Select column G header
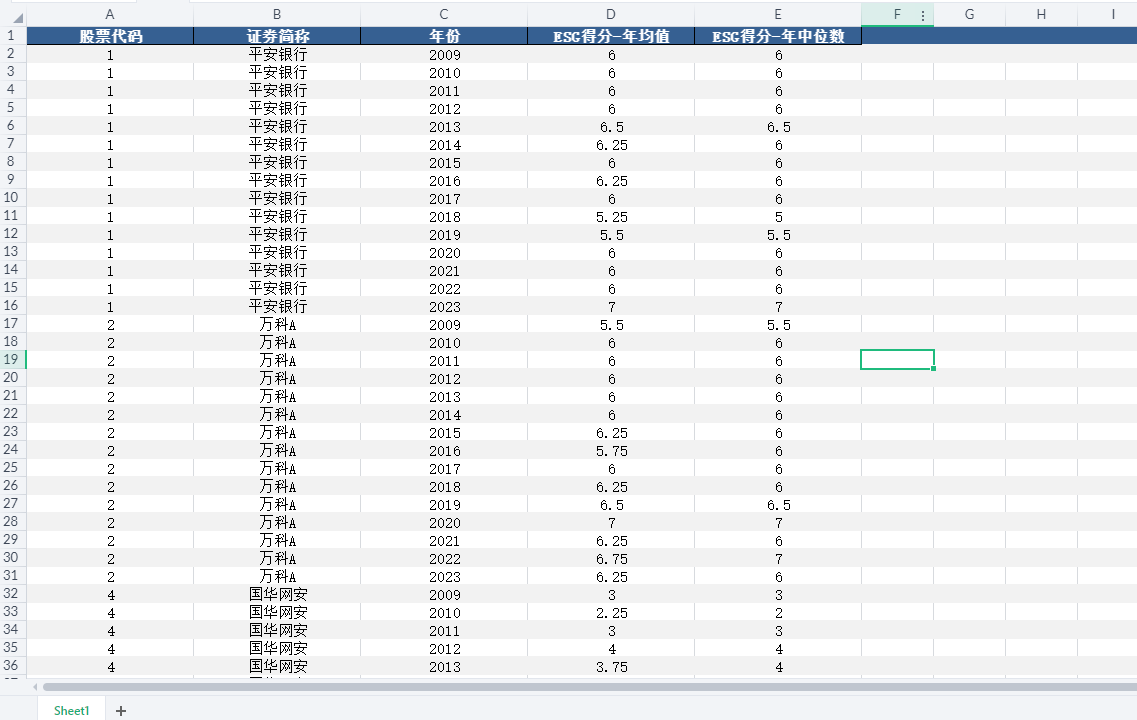Image resolution: width=1137 pixels, height=720 pixels. pyautogui.click(x=969, y=15)
